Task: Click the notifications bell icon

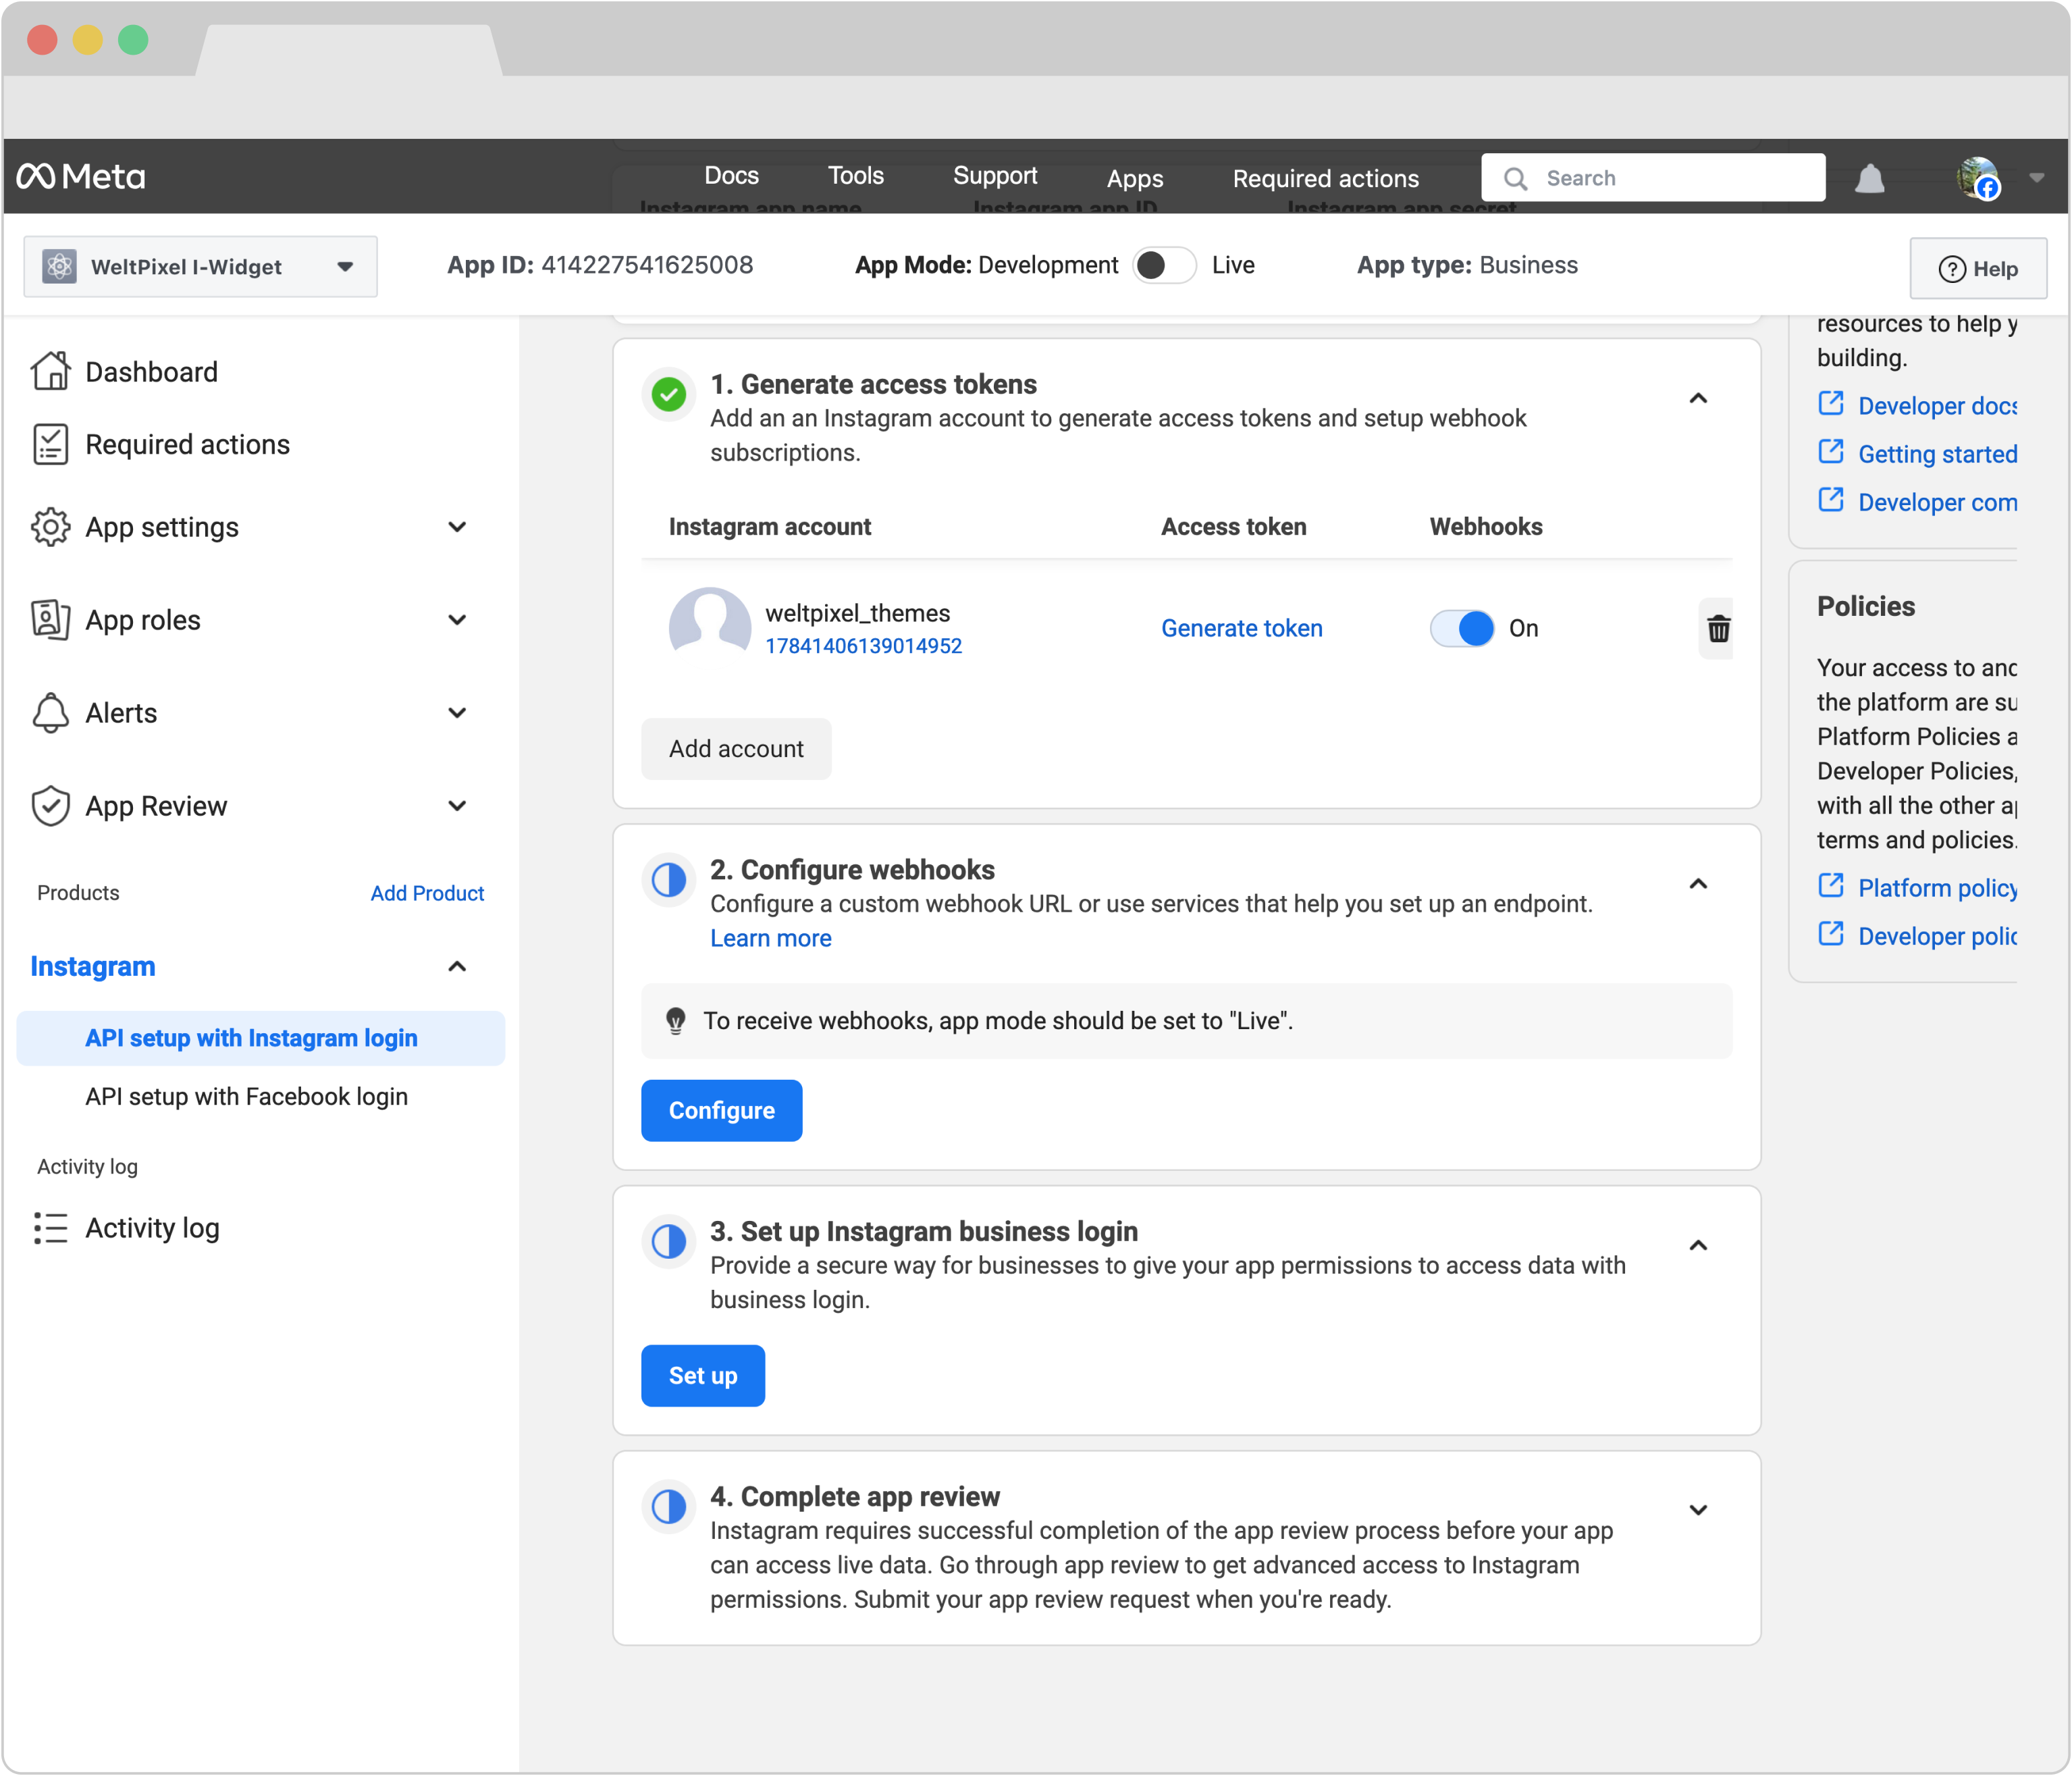Action: click(x=1869, y=179)
